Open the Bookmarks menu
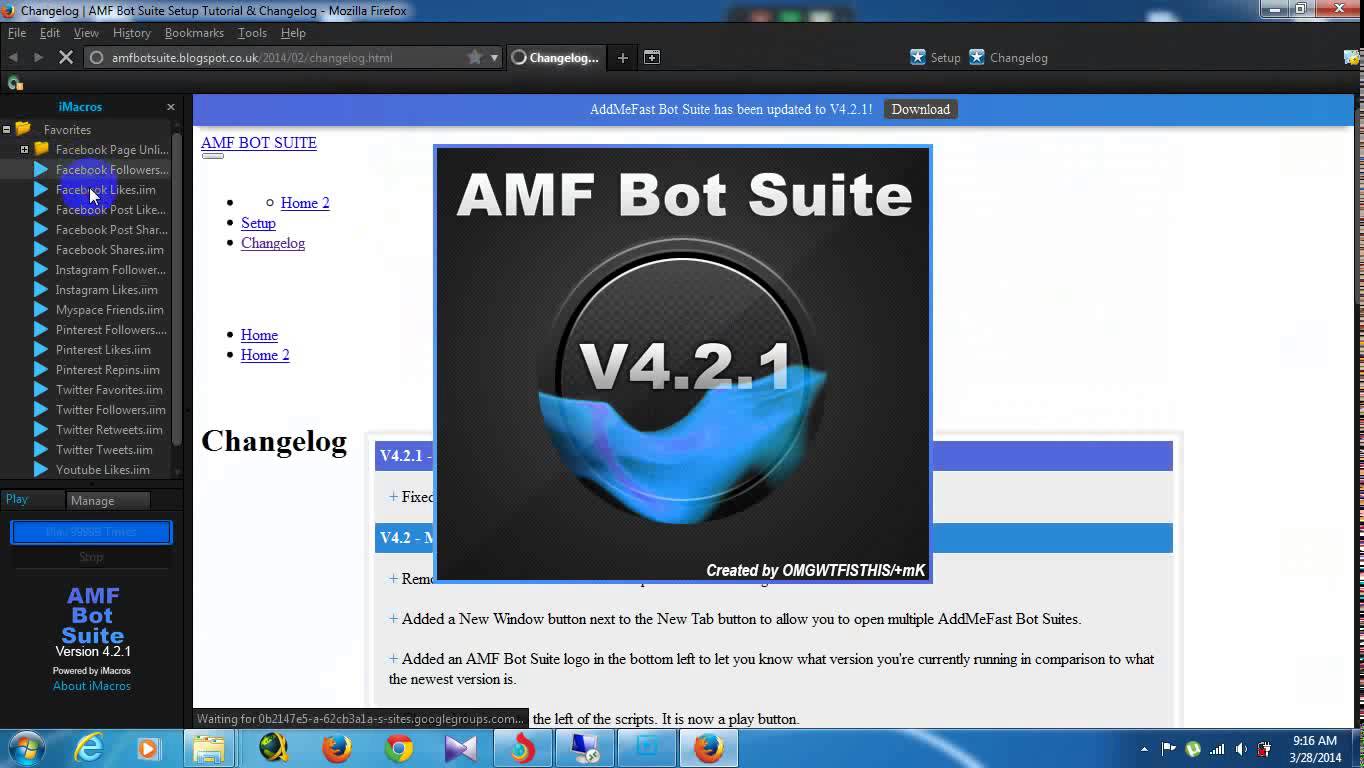The width and height of the screenshot is (1364, 768). click(x=194, y=33)
